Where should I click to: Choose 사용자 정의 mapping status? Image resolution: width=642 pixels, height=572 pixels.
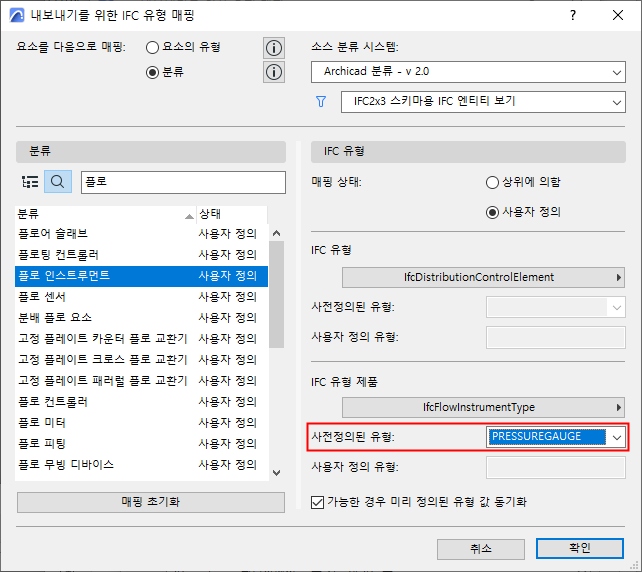492,213
